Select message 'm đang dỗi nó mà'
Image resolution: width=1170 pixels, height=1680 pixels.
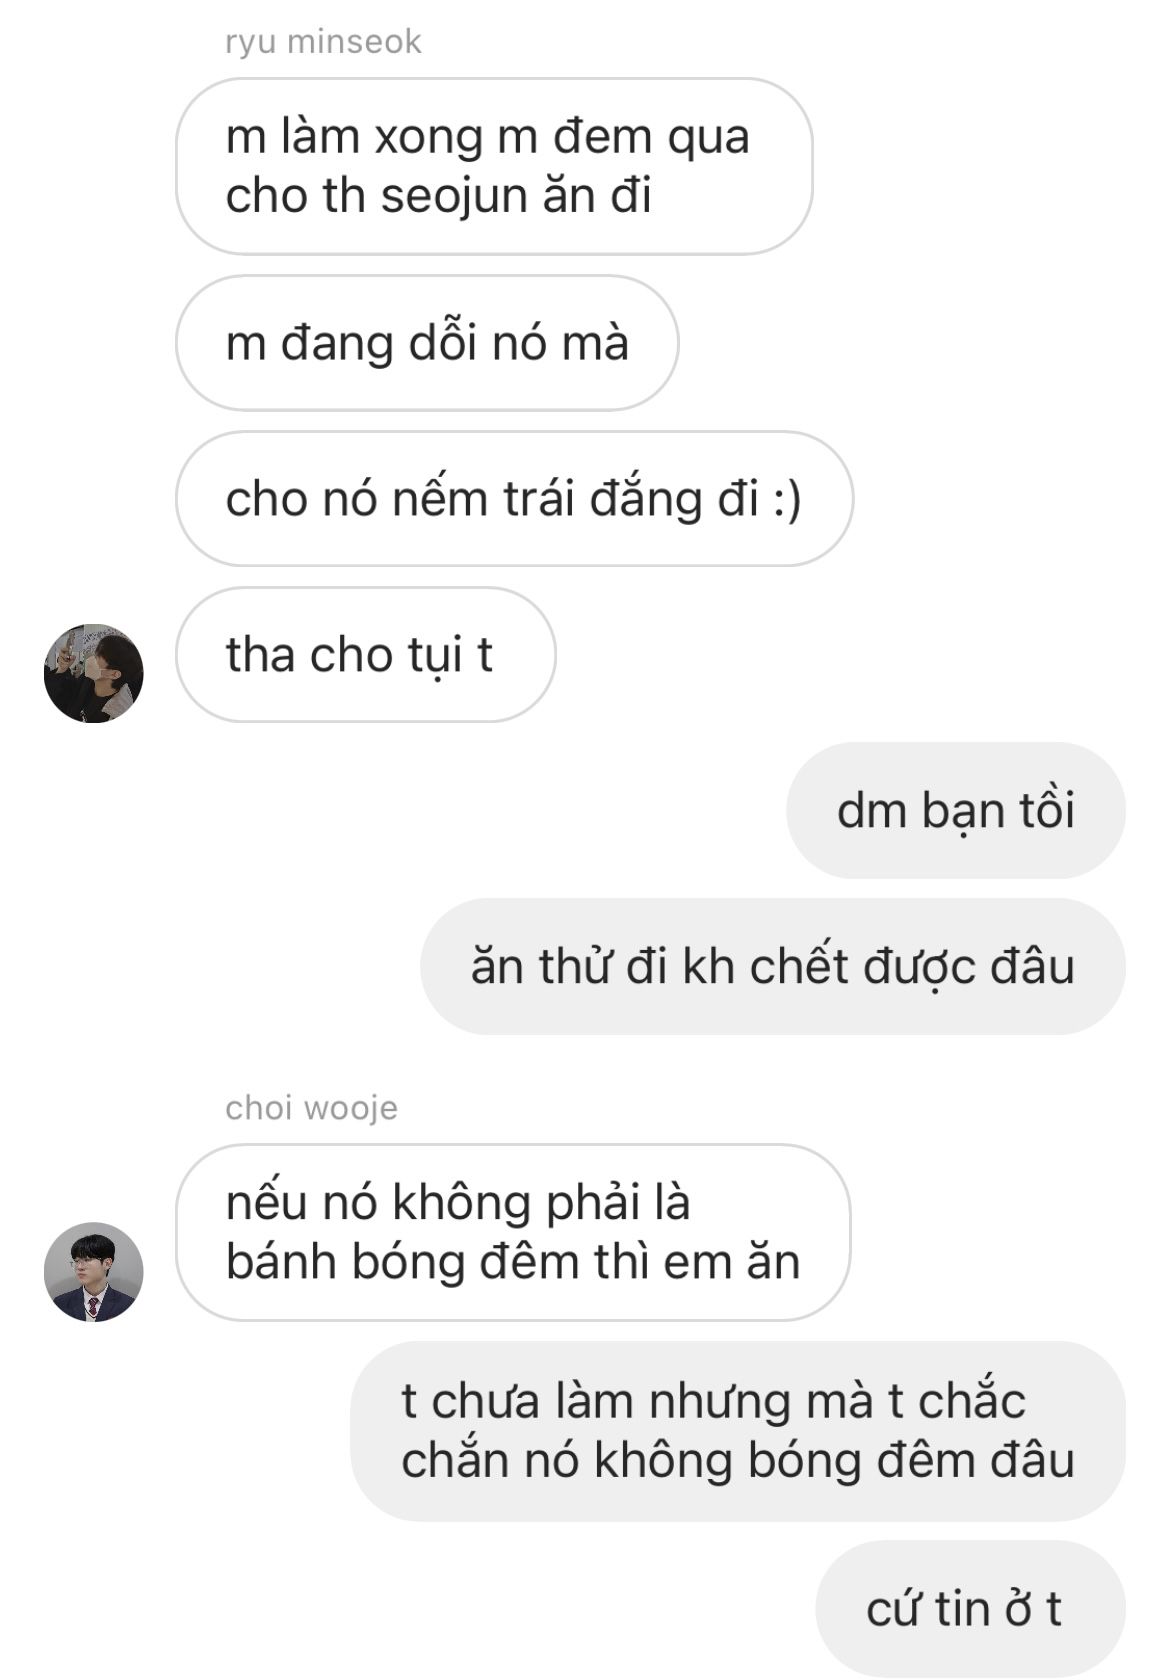pos(427,343)
